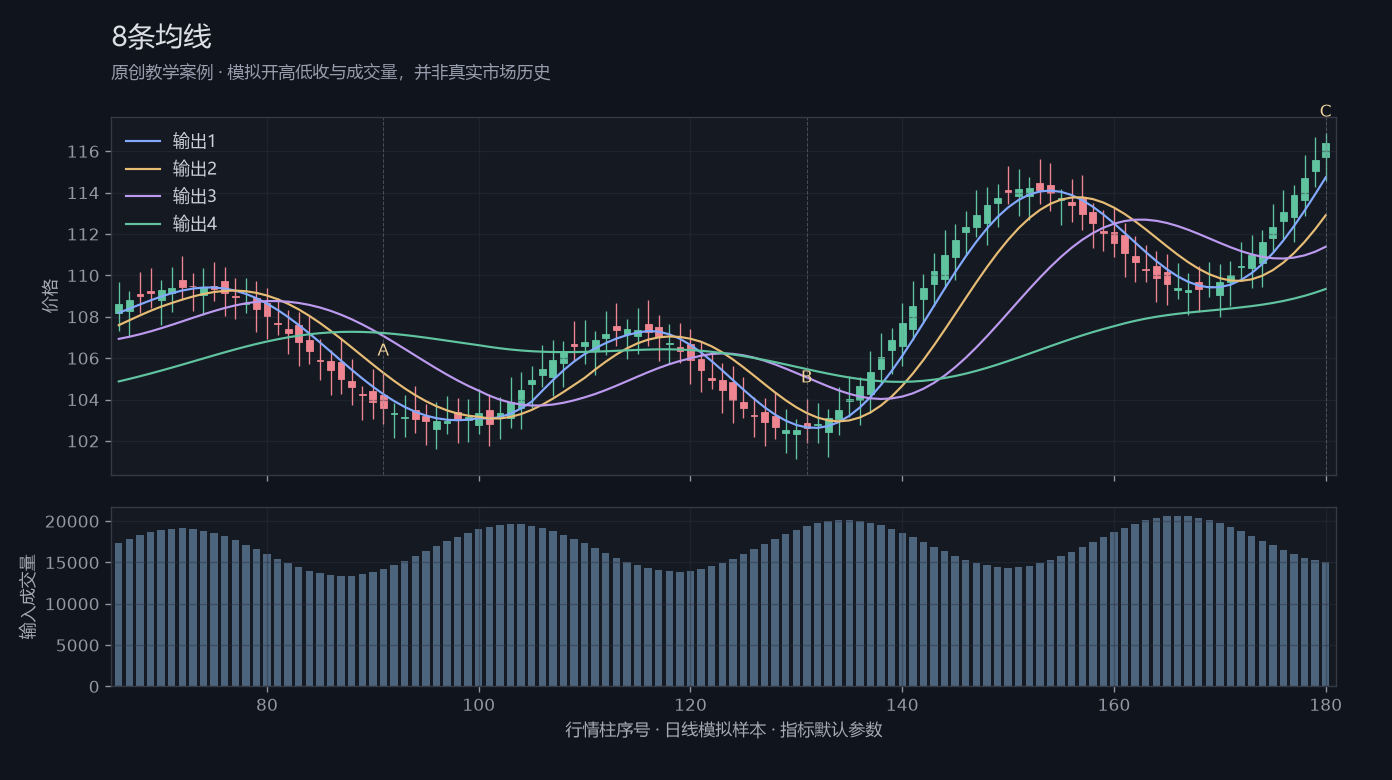Click x-axis tick label 80

(x=267, y=704)
